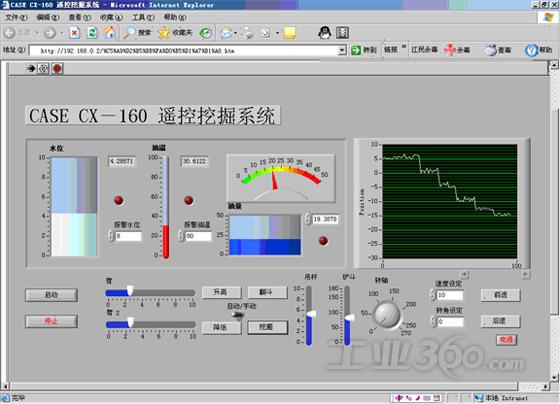This screenshot has height=404, width=560.
Task: Click the Print toolbar icon
Action: [247, 33]
